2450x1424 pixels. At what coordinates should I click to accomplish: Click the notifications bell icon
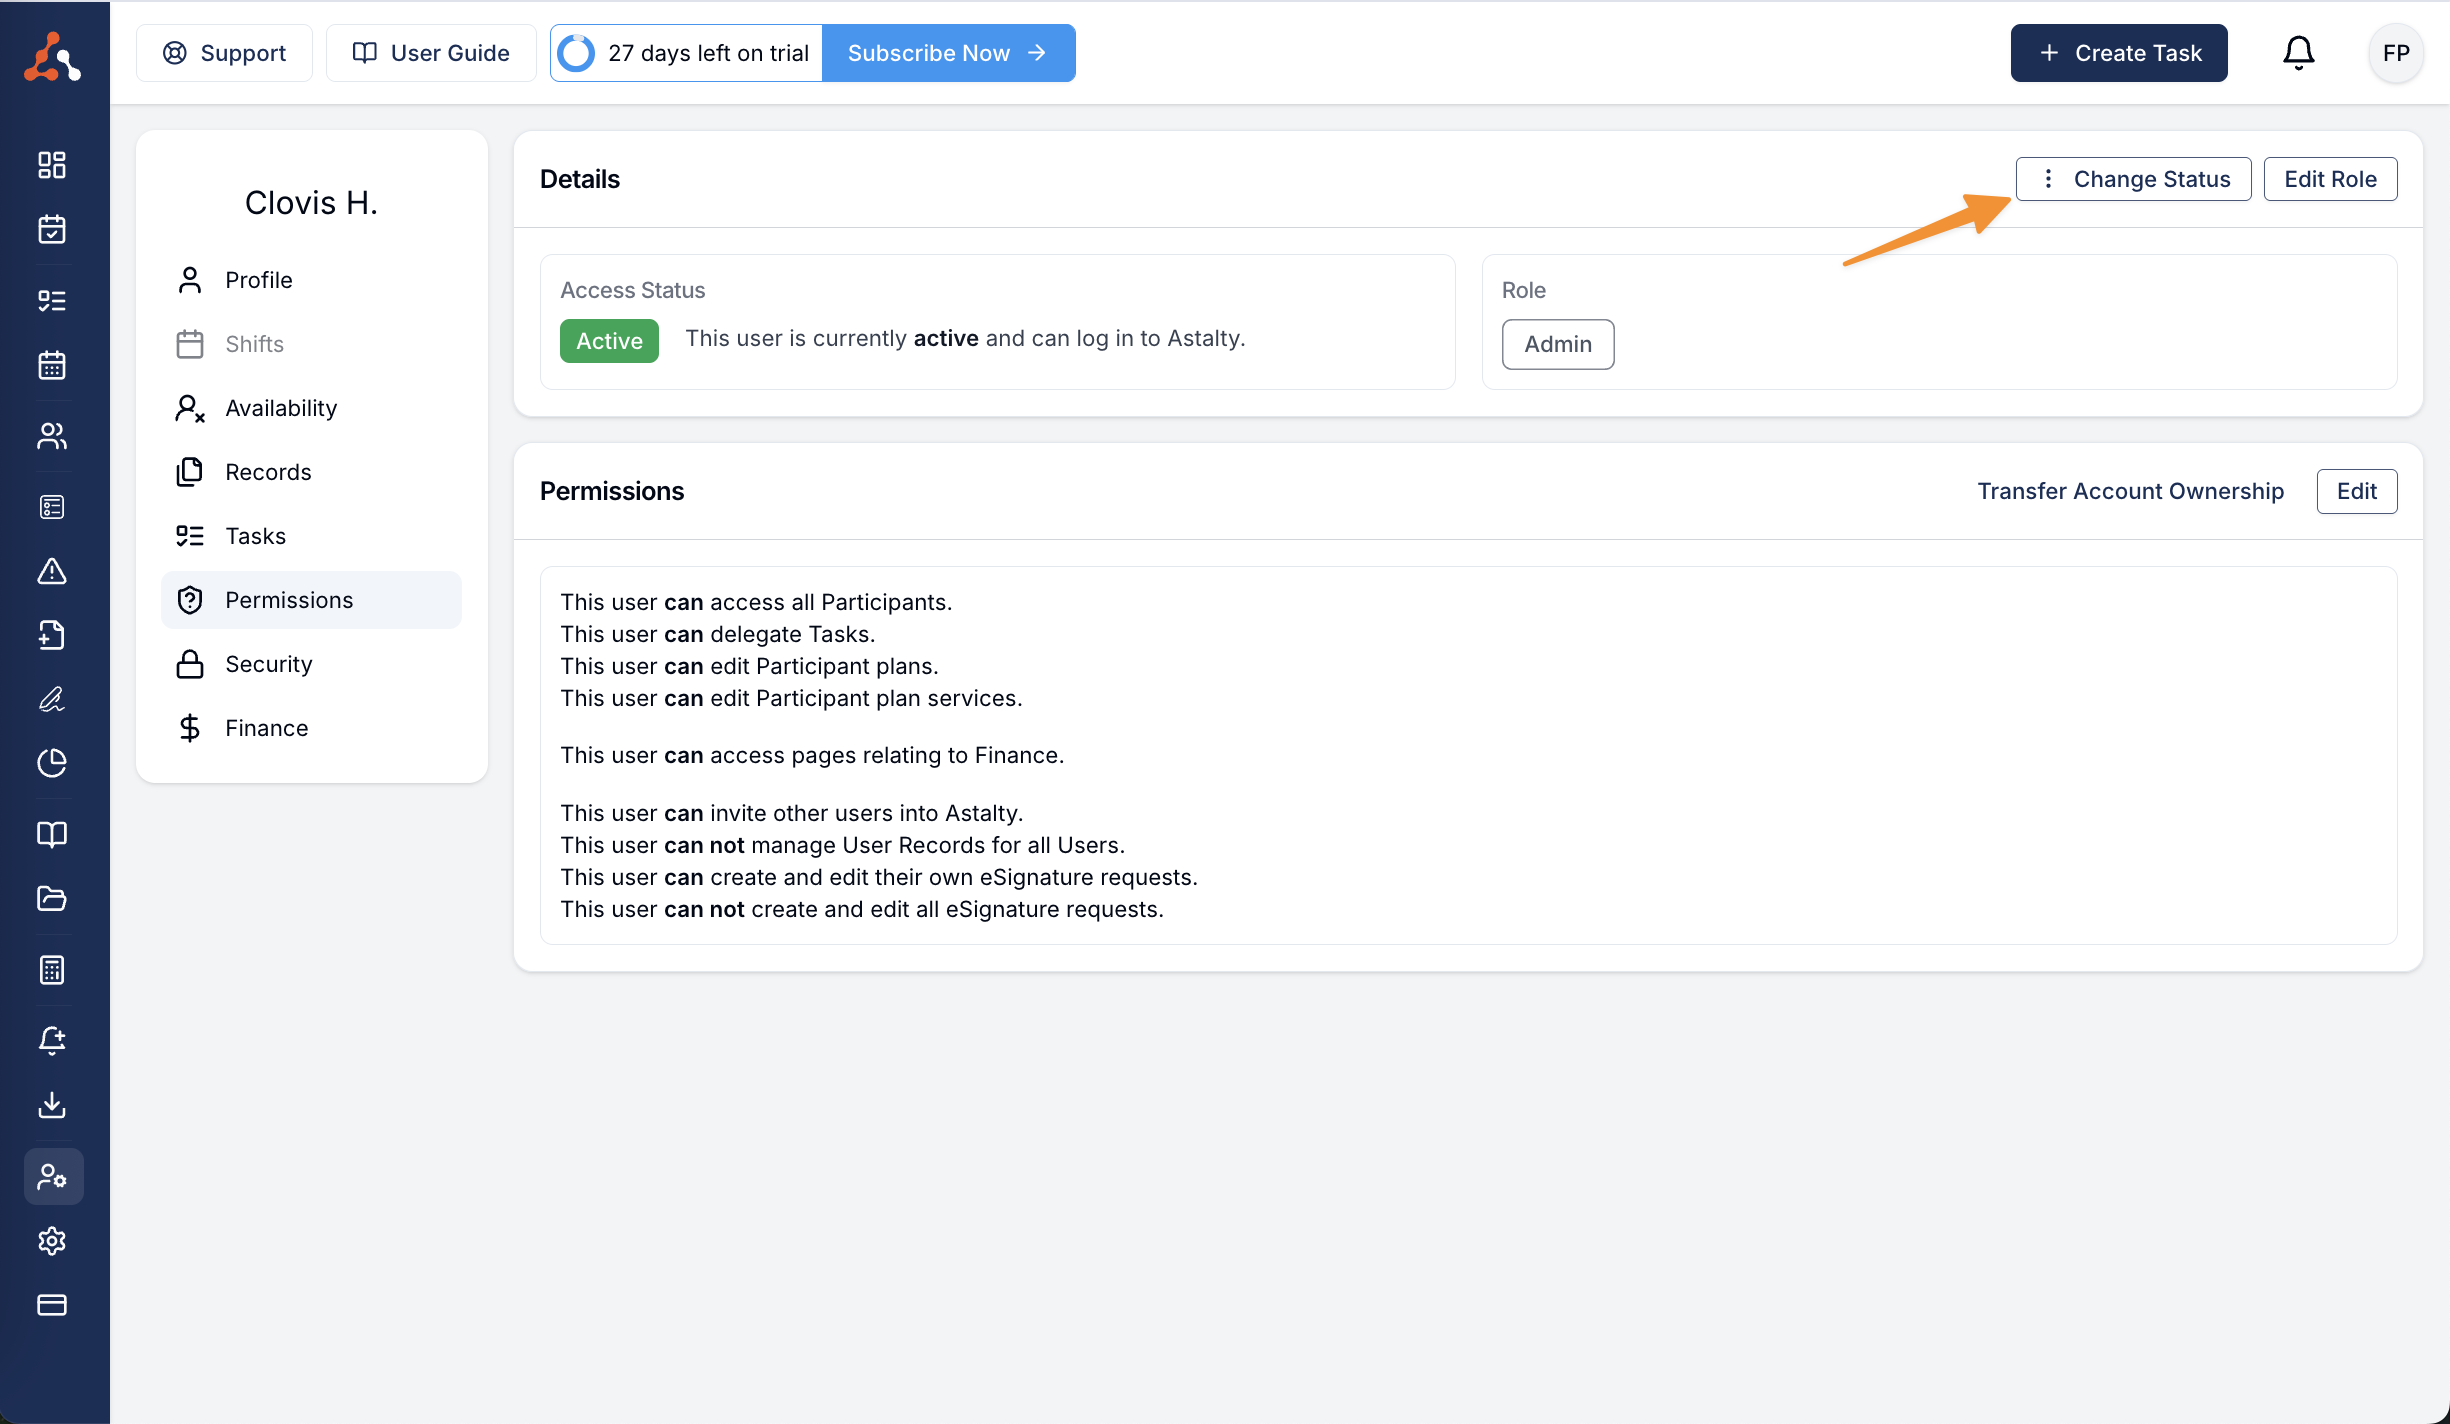2298,53
